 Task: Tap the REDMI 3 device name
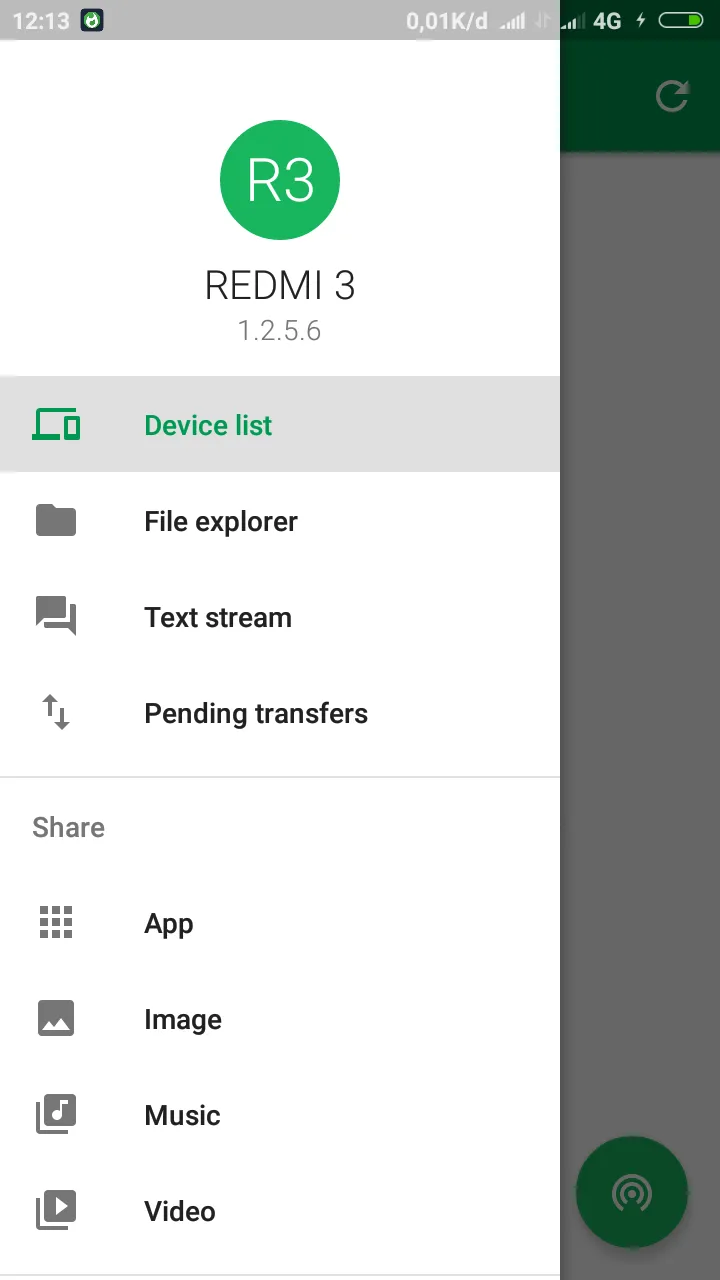[x=280, y=286]
